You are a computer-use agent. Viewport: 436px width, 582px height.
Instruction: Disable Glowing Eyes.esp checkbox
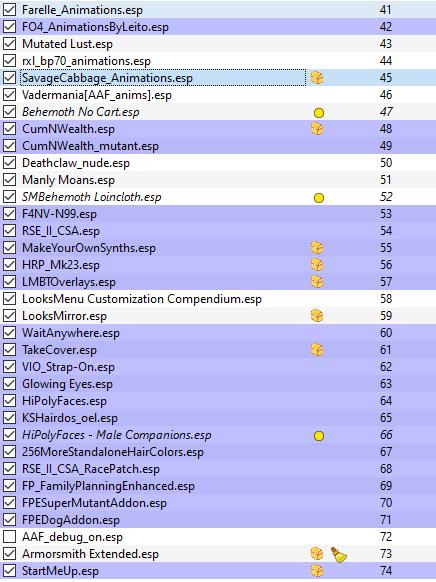coord(9,384)
